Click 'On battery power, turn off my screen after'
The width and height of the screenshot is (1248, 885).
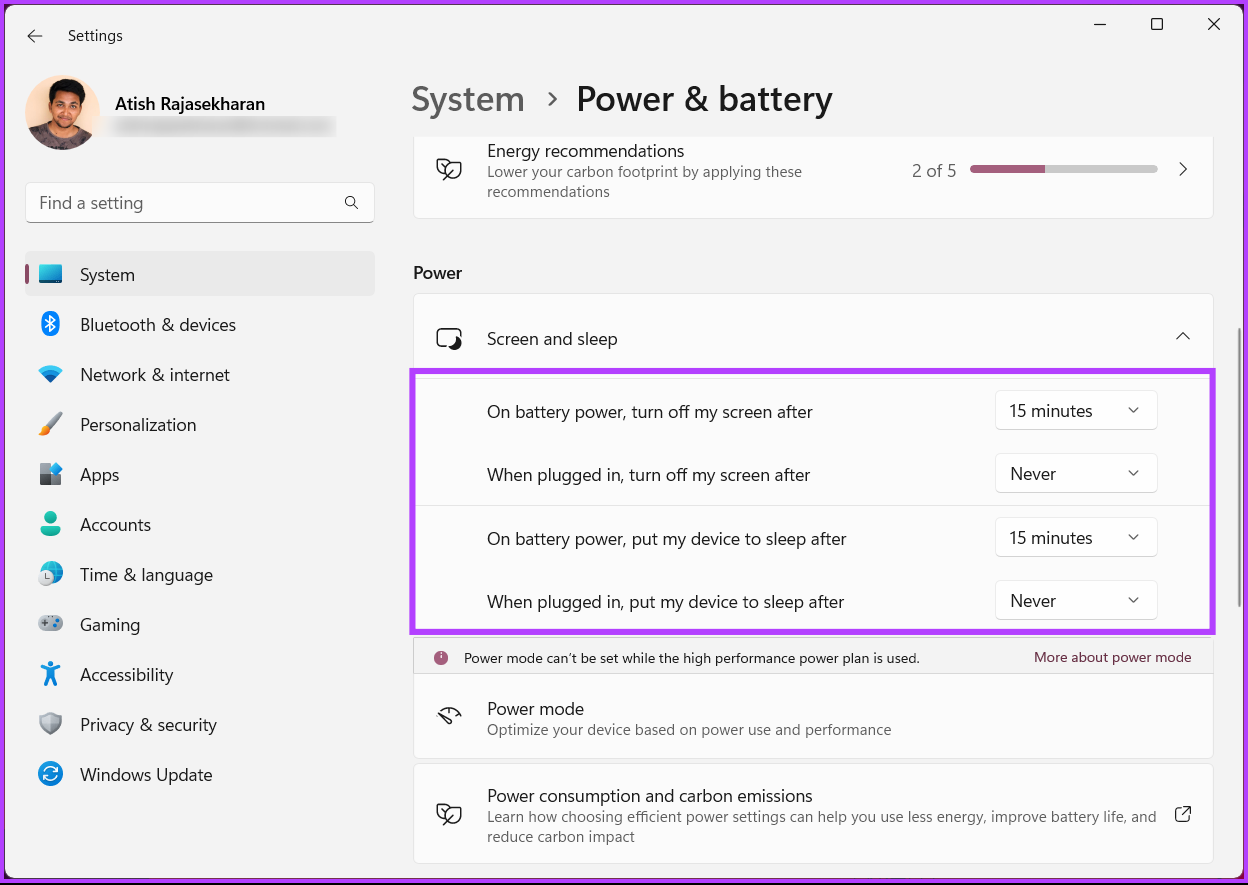pyautogui.click(x=650, y=412)
